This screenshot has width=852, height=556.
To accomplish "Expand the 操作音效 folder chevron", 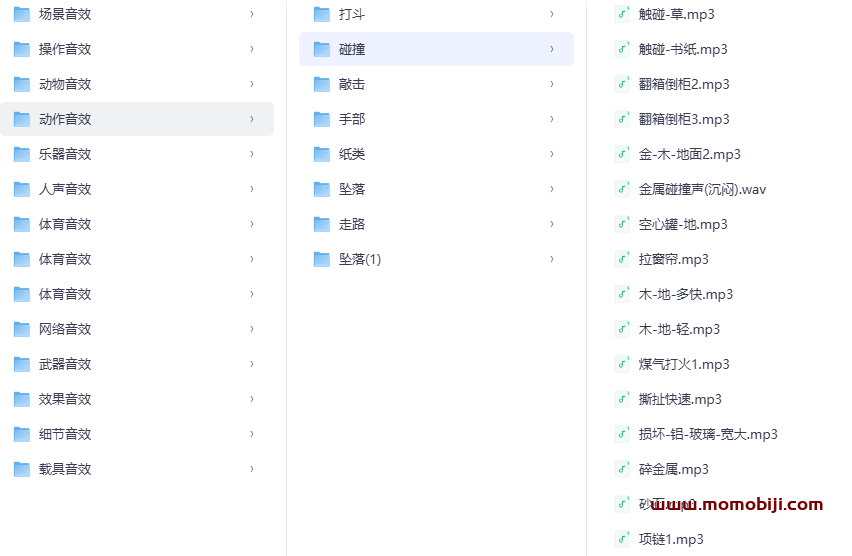I will pos(251,49).
